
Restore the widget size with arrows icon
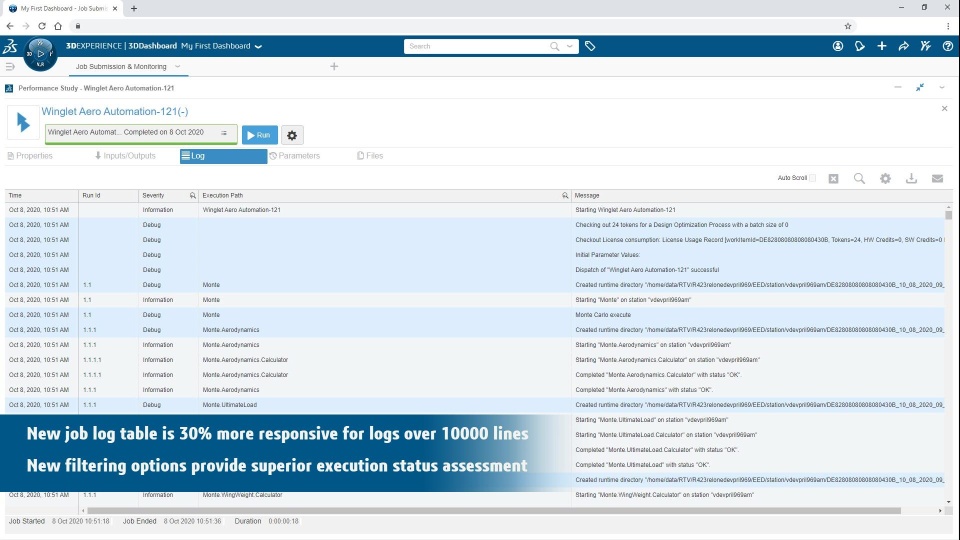point(920,88)
